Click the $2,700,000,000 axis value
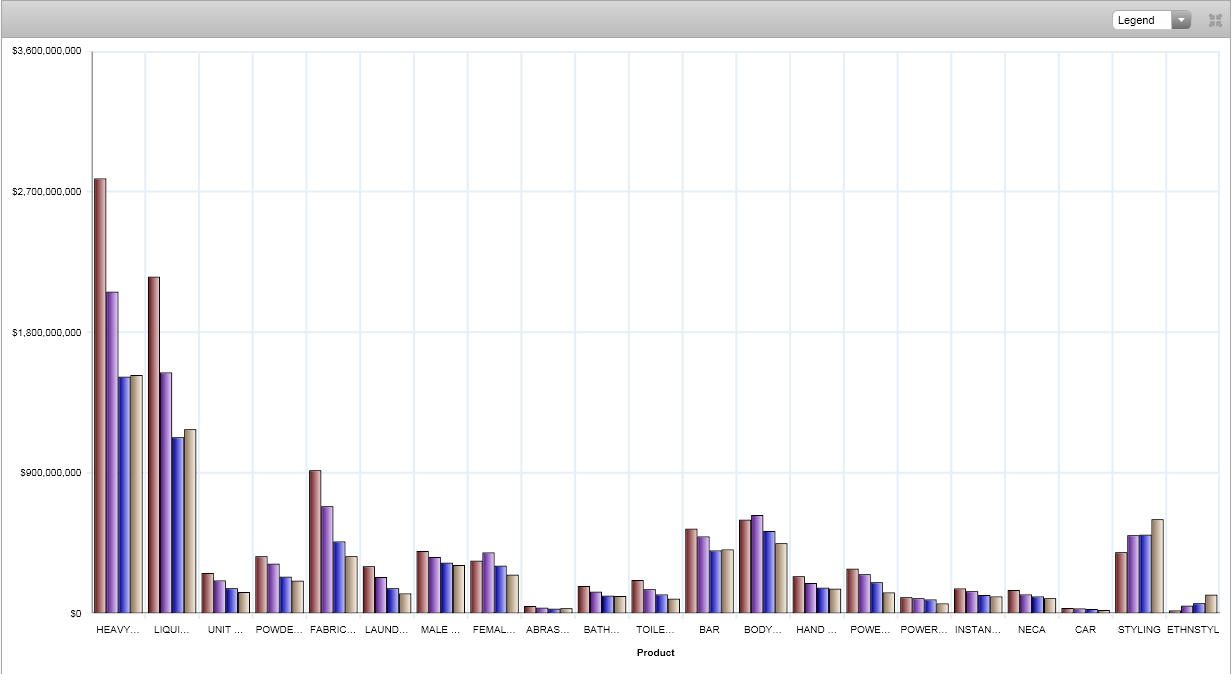The height and width of the screenshot is (684, 1232). click(46, 191)
